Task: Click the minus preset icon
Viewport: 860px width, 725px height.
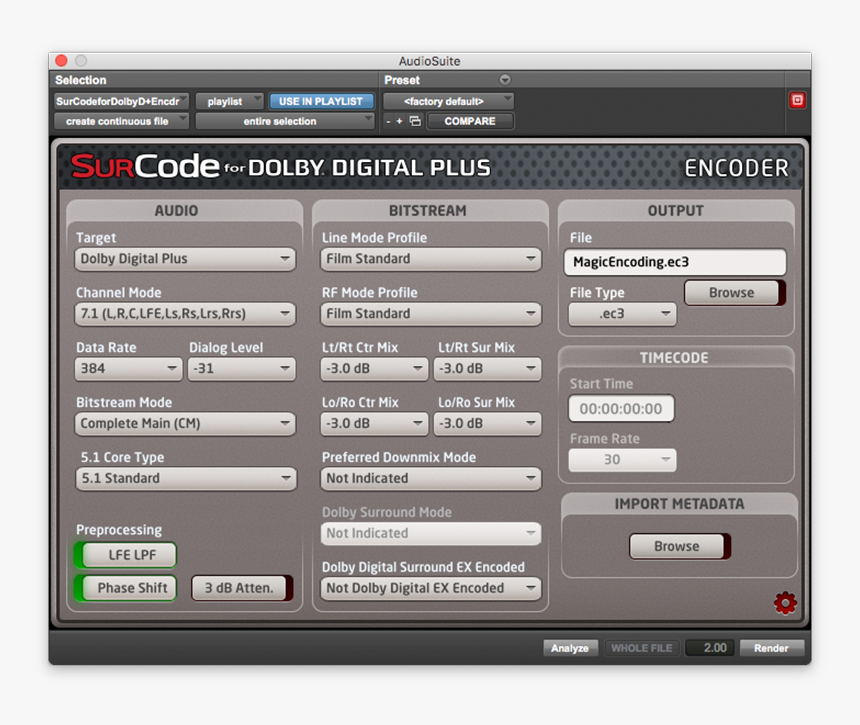Action: point(388,121)
